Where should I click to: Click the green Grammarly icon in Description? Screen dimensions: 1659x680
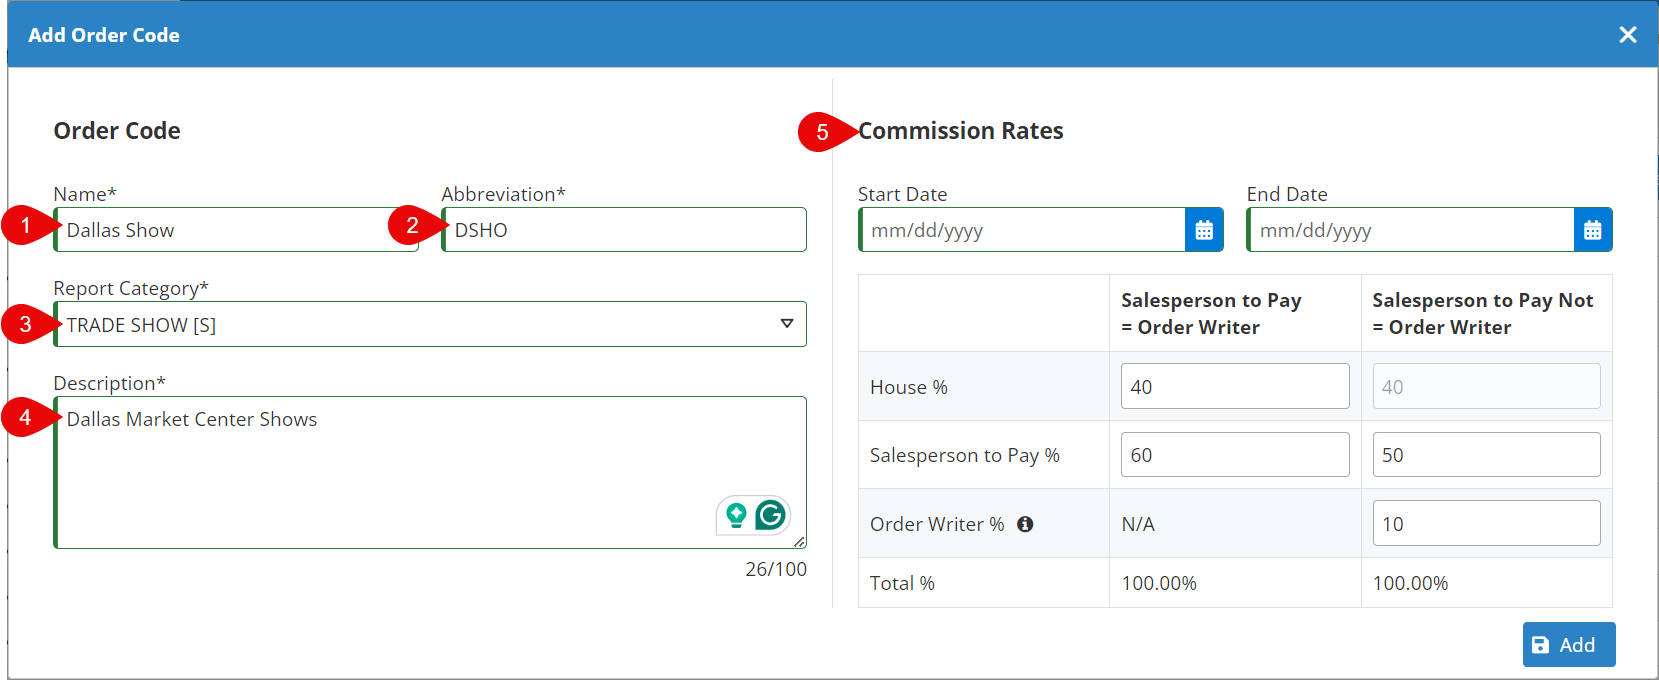pos(770,515)
